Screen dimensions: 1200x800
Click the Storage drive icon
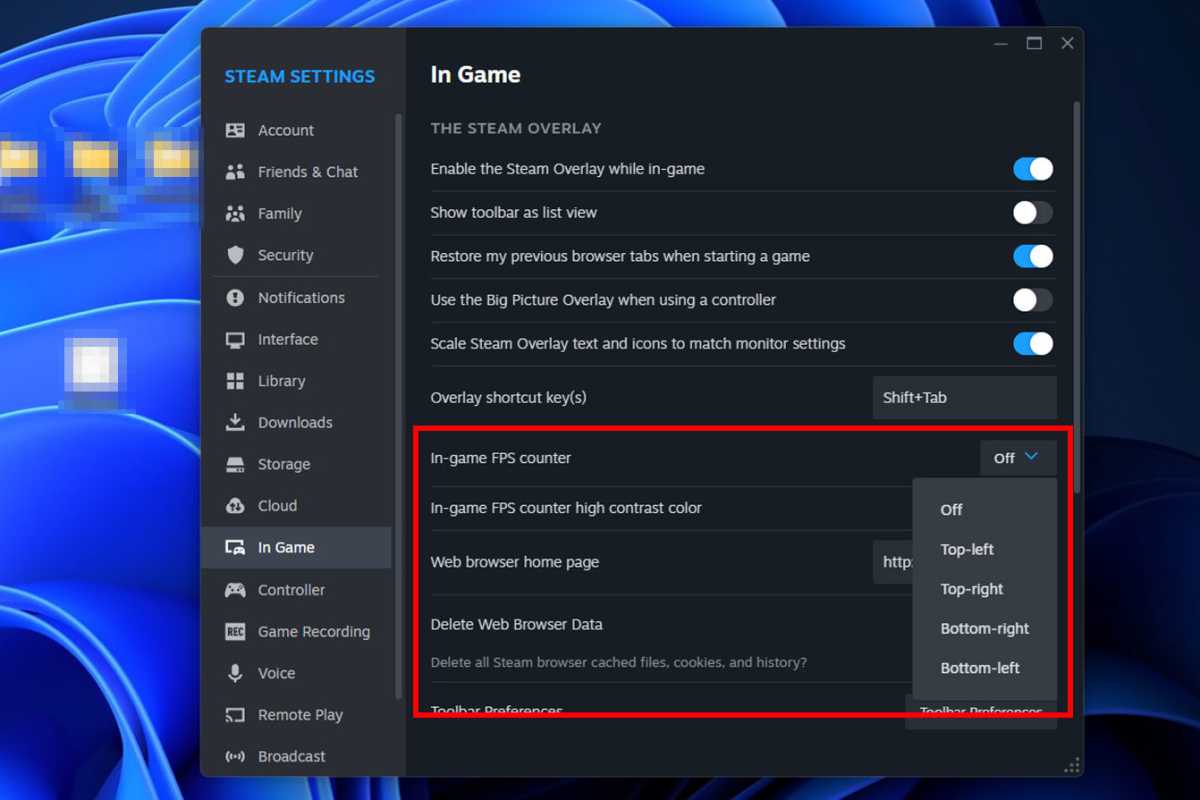point(235,464)
